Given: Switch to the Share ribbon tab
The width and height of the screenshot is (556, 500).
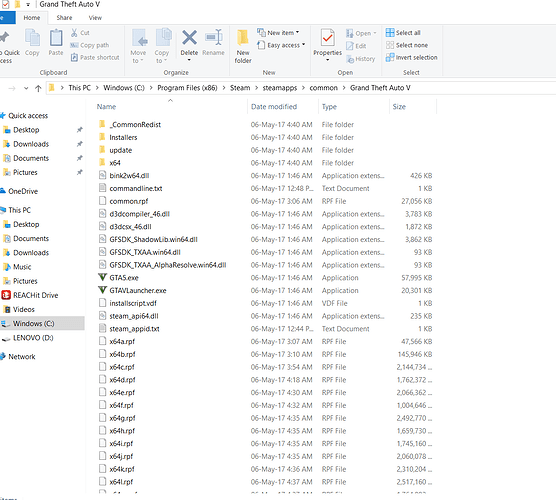Looking at the screenshot, I should pyautogui.click(x=64, y=18).
